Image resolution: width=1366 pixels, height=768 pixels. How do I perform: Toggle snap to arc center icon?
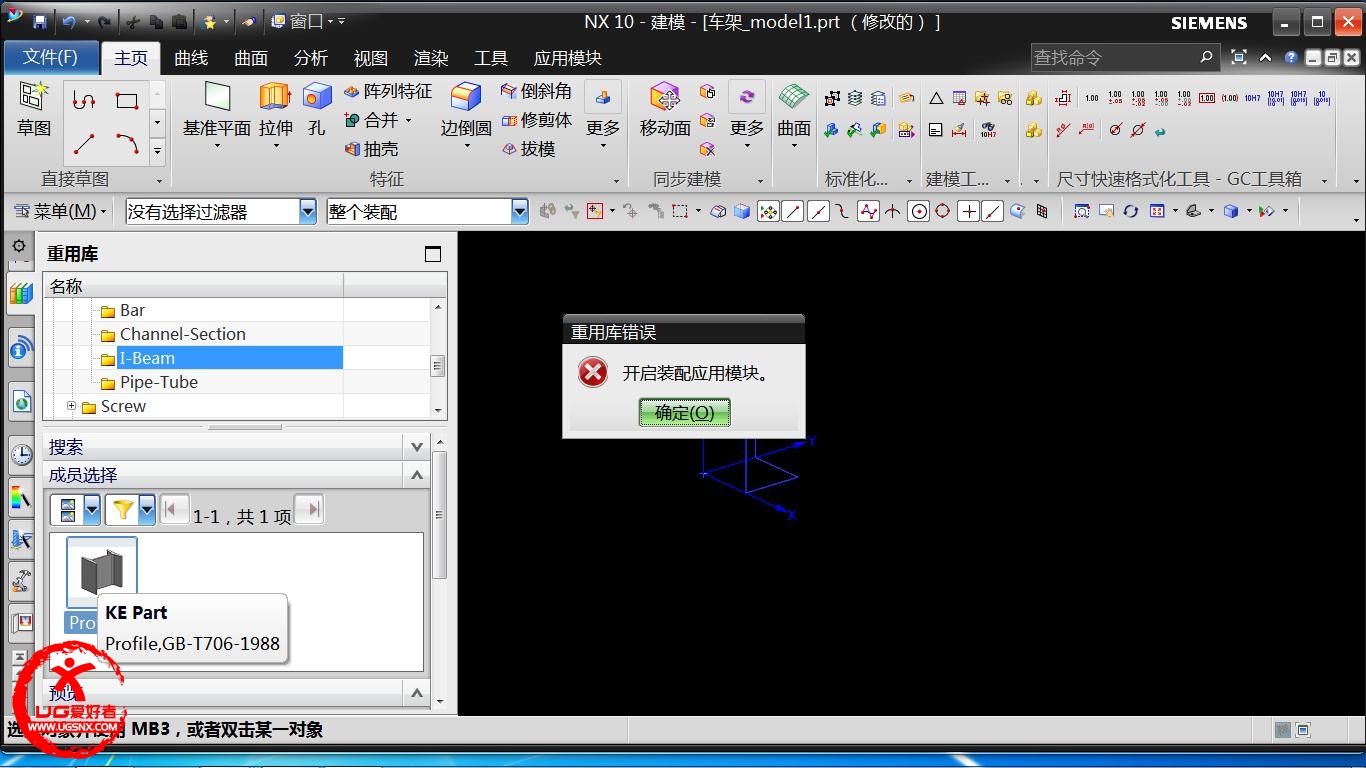click(x=918, y=211)
